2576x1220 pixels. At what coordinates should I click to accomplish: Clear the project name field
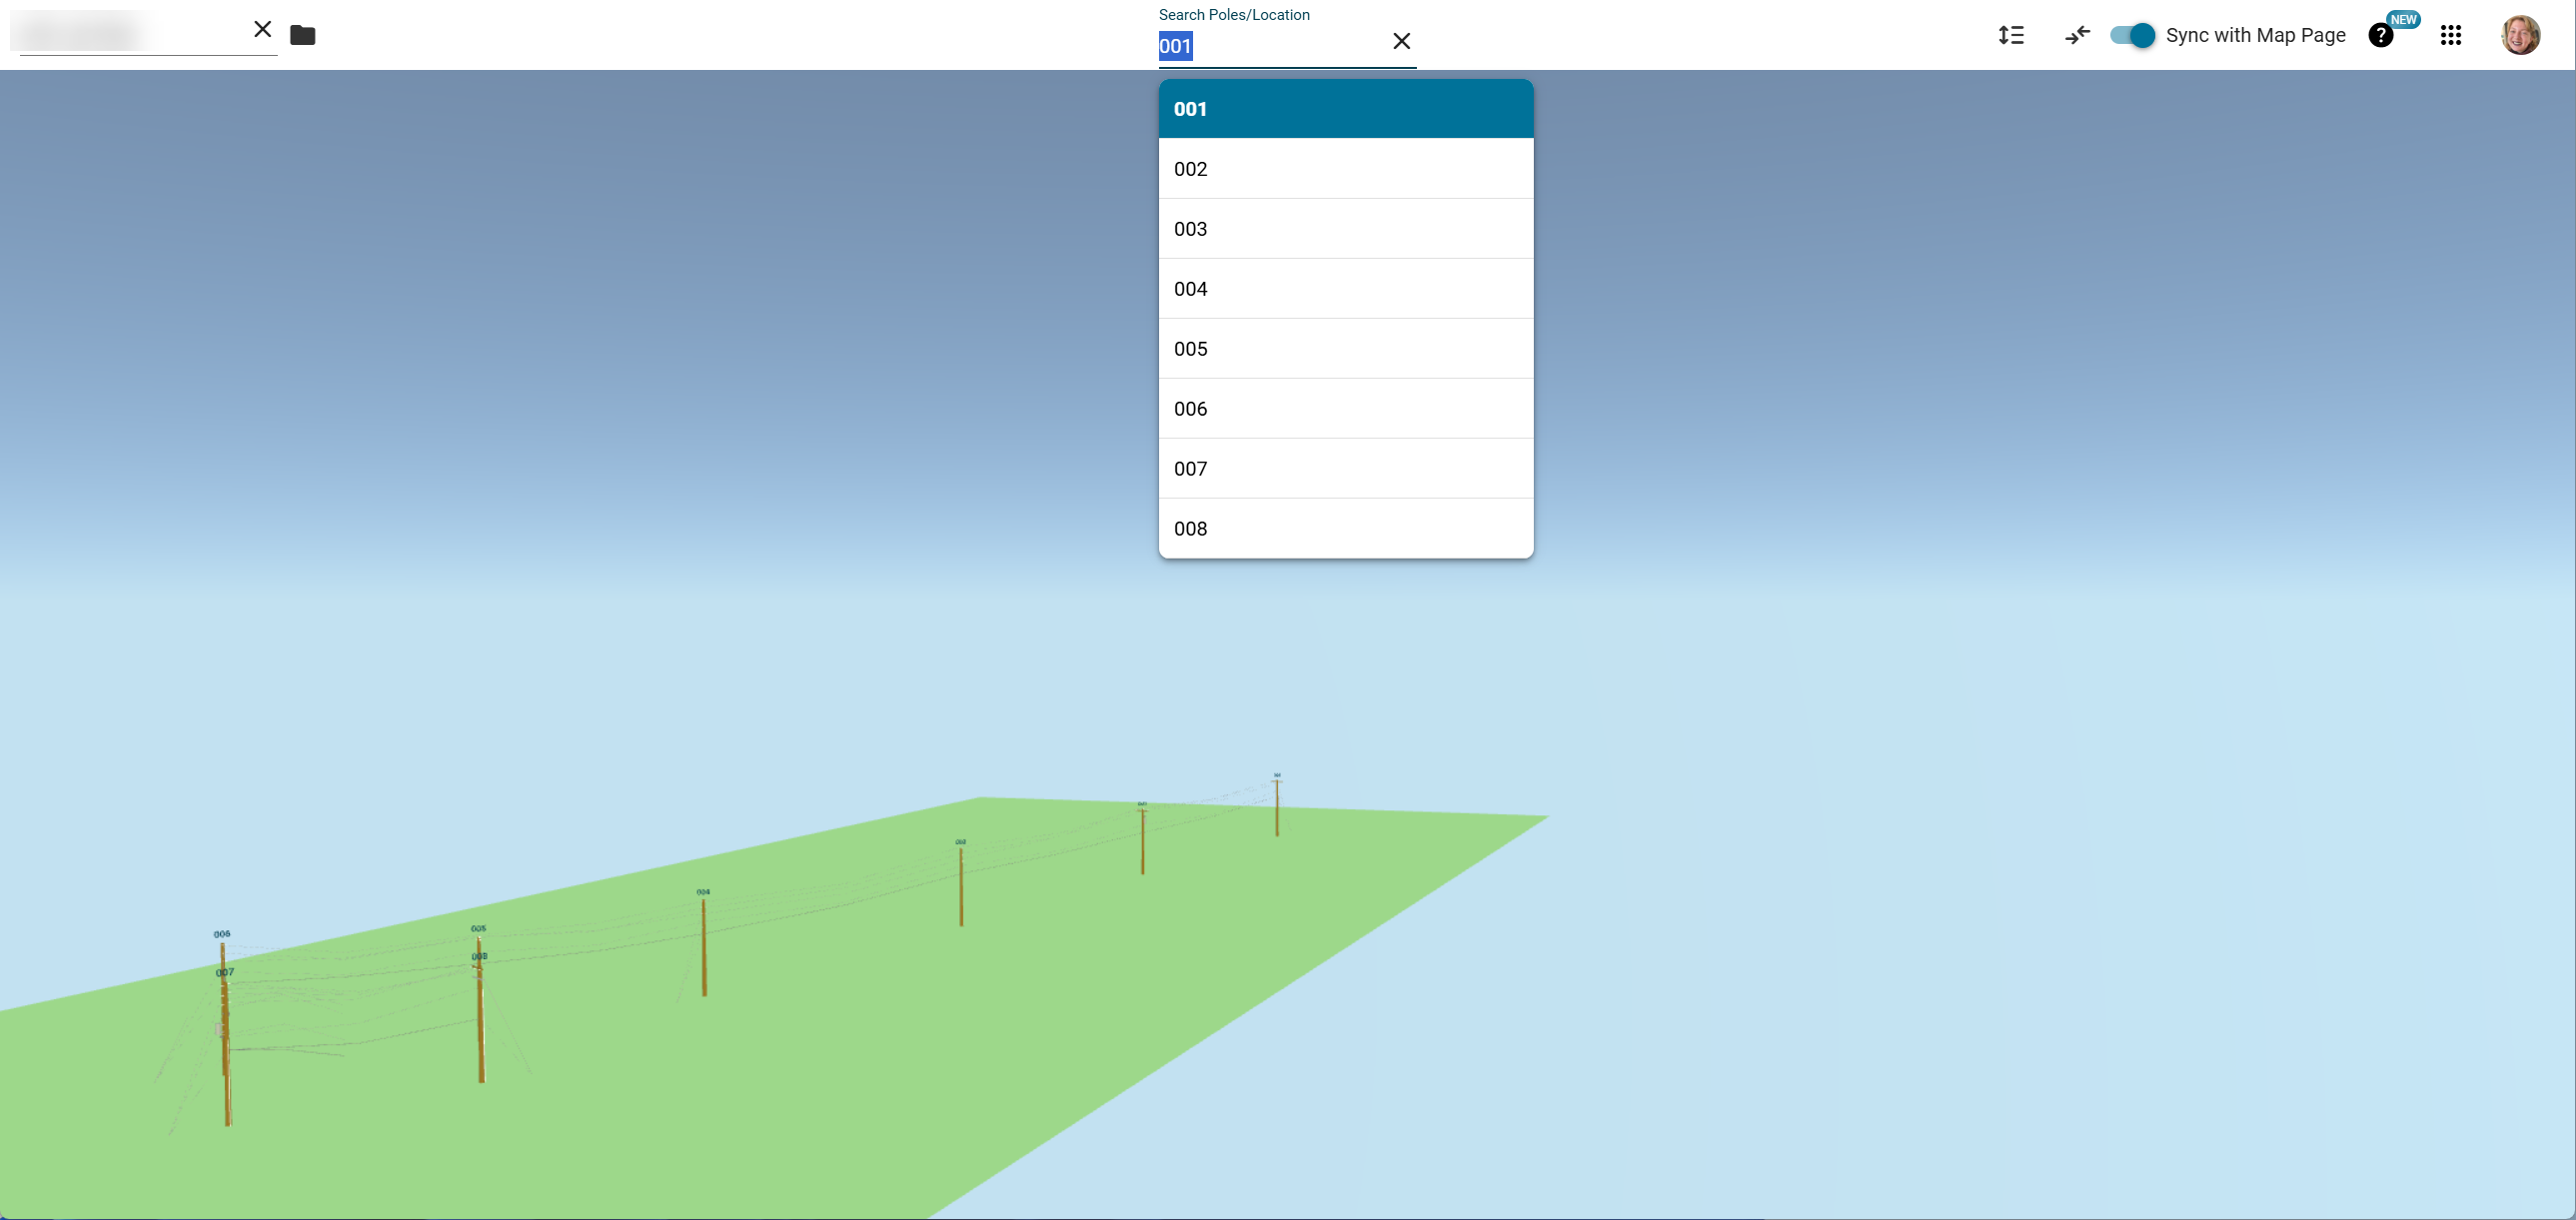coord(262,29)
